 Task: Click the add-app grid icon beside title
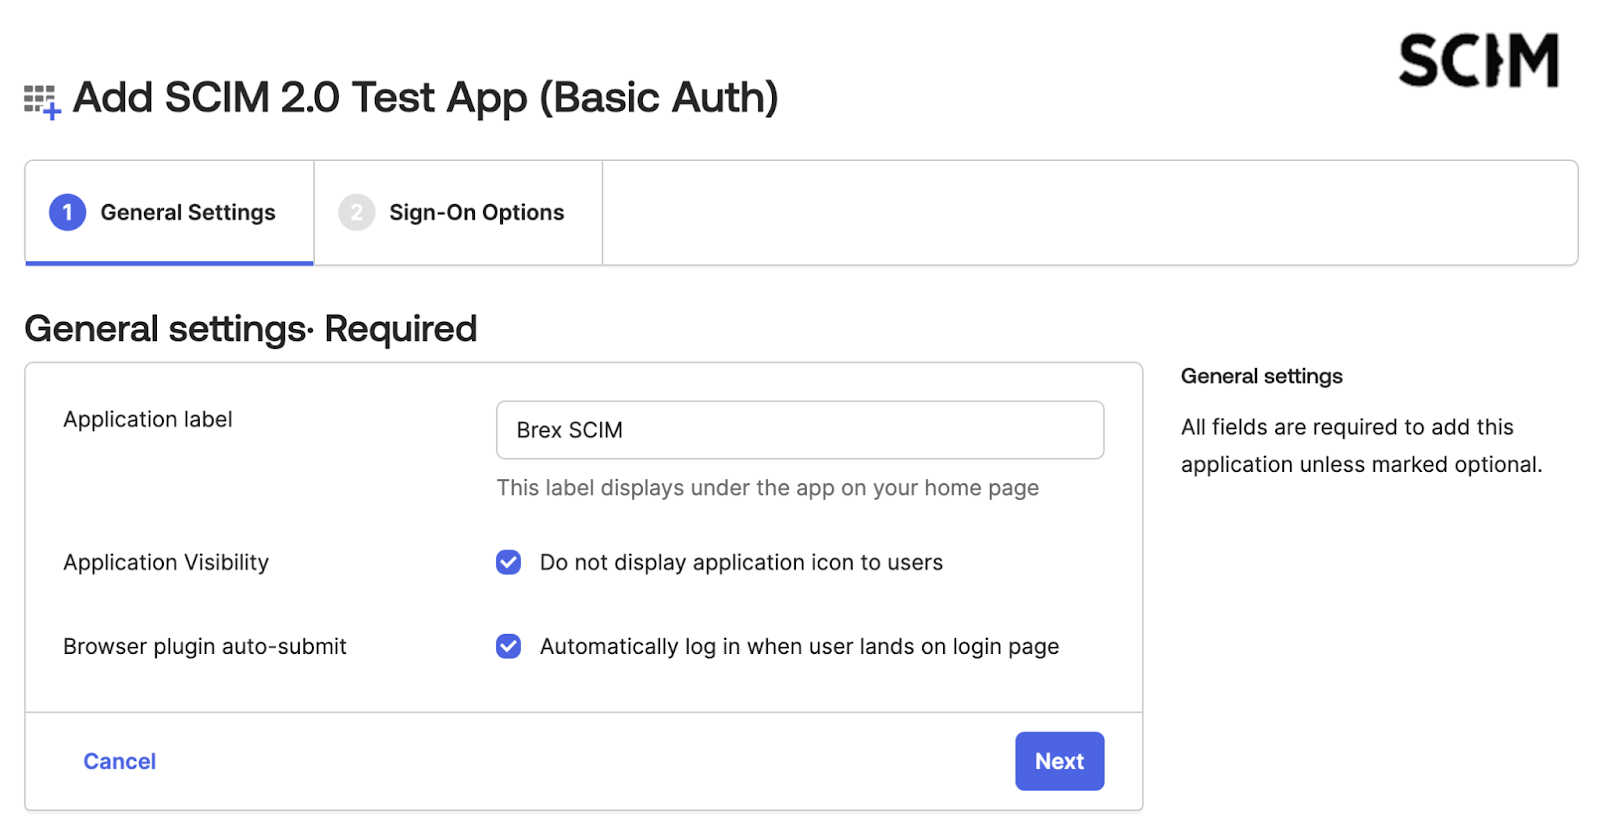click(42, 101)
